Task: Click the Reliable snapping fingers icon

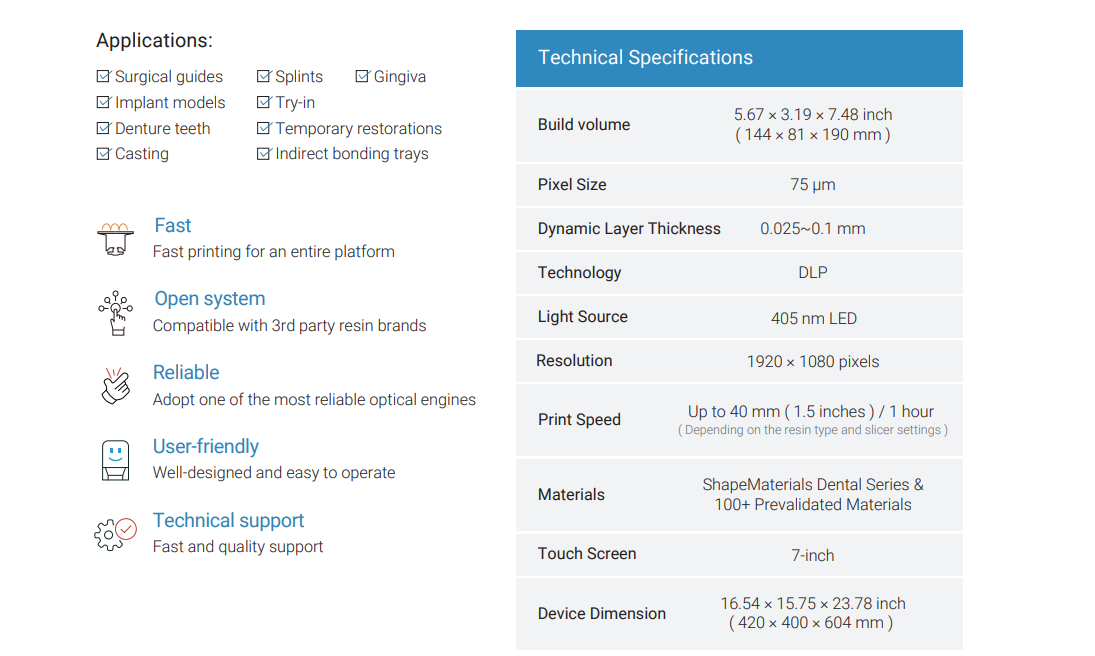Action: tap(115, 386)
